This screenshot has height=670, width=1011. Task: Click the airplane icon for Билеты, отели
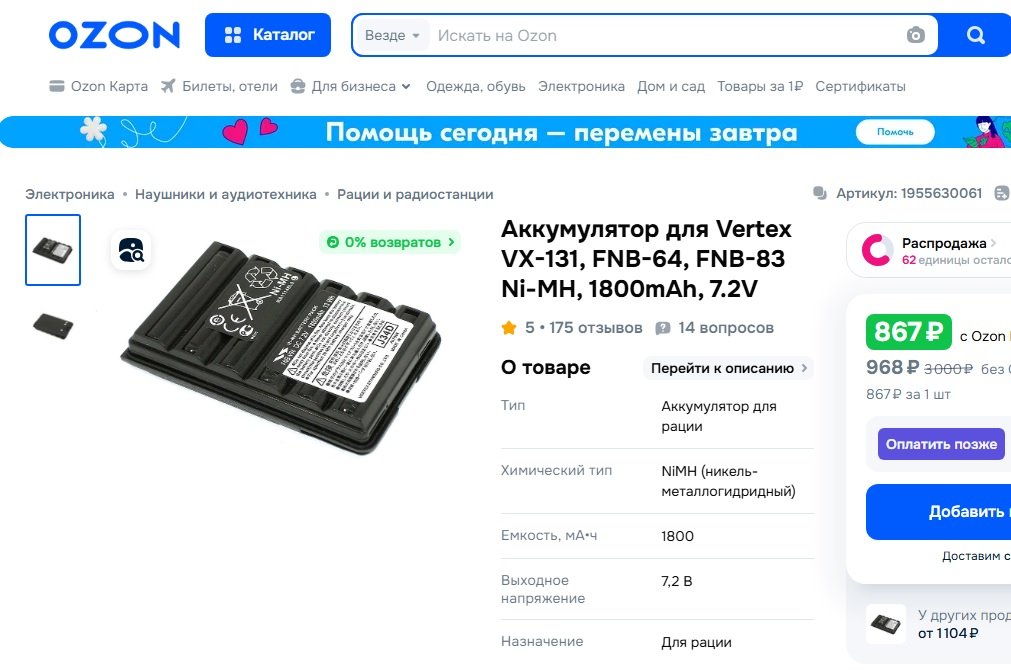coord(168,86)
